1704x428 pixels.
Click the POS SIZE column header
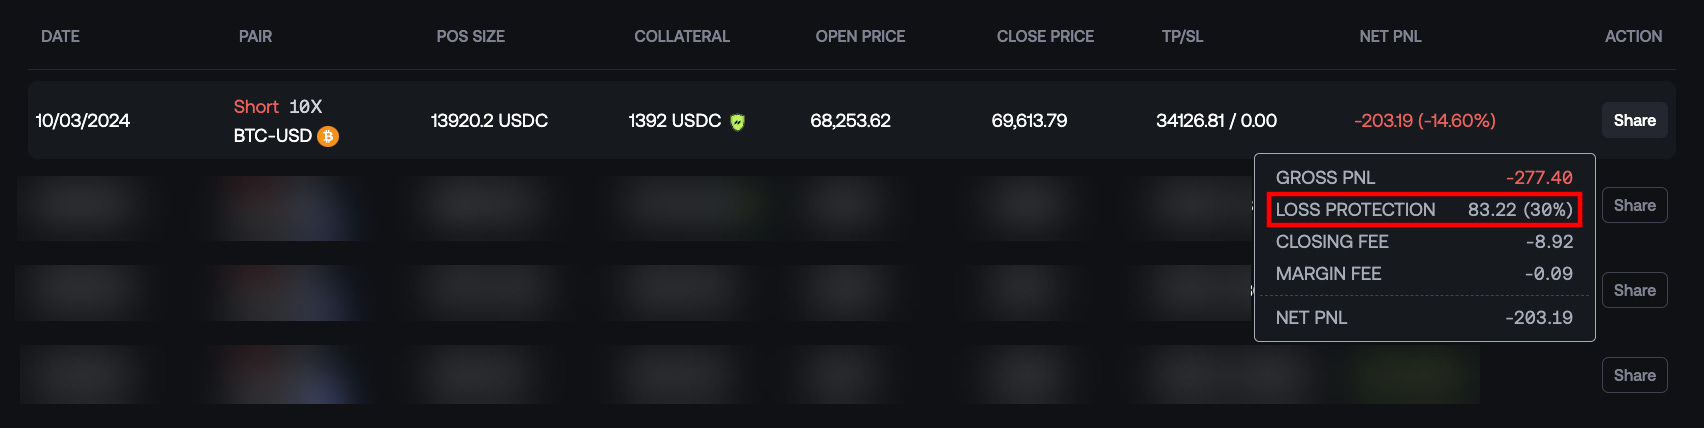pyautogui.click(x=470, y=36)
